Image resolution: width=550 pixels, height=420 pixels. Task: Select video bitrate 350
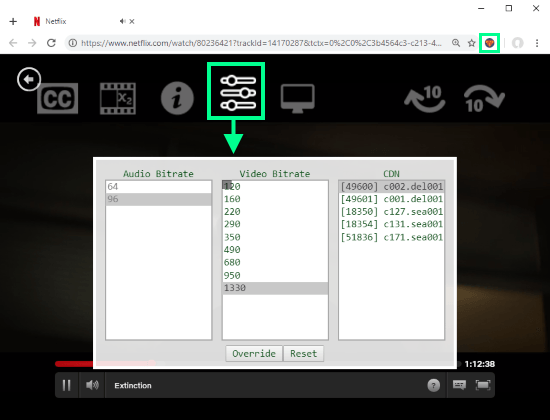tap(275, 237)
